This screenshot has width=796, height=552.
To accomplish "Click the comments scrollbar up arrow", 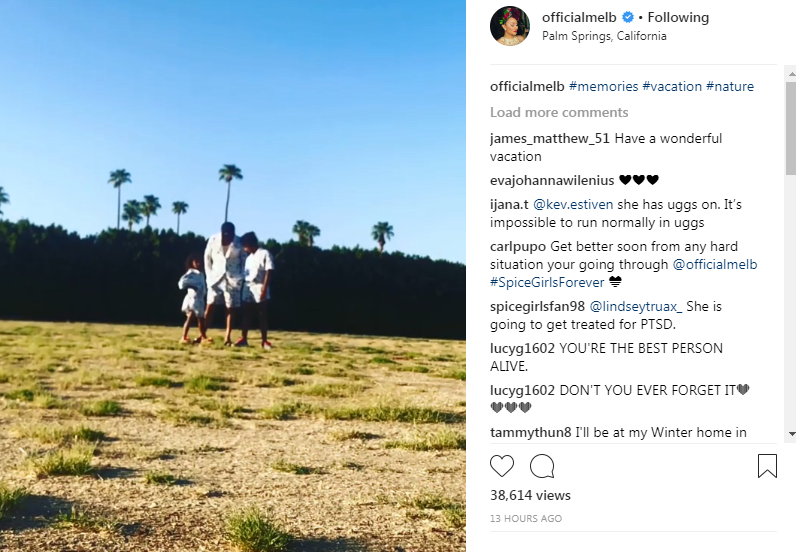I will (x=791, y=74).
